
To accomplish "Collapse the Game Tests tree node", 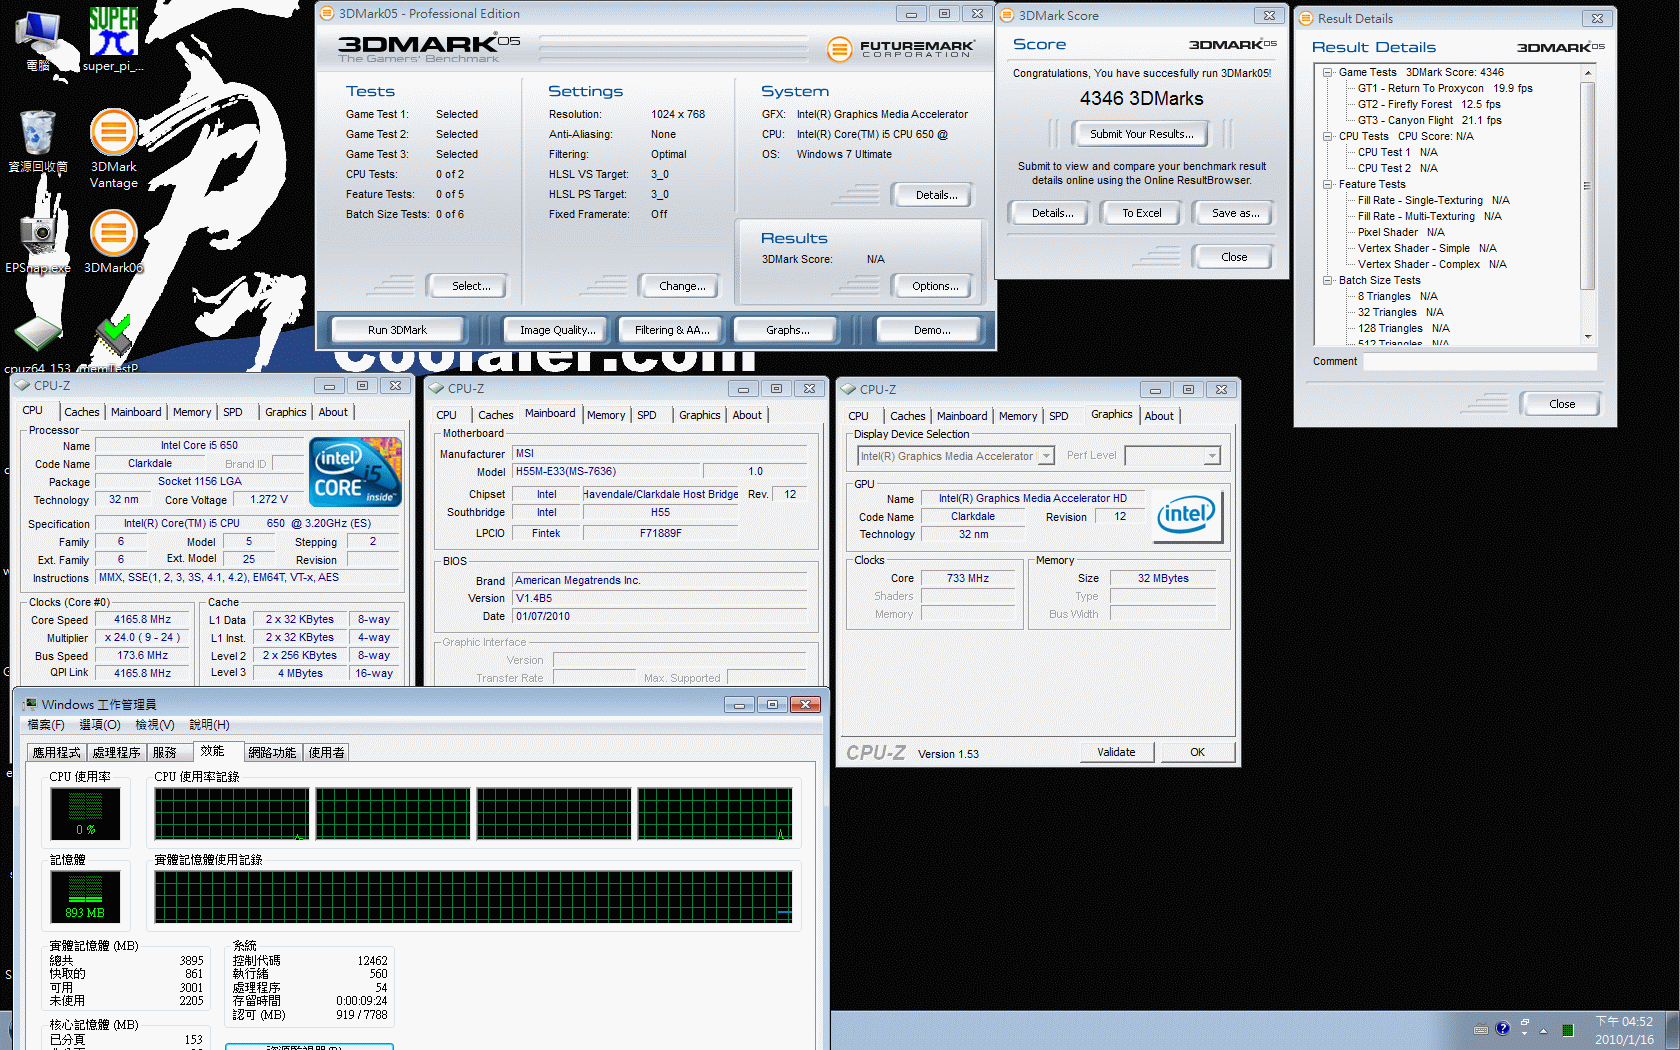I will coord(1327,72).
